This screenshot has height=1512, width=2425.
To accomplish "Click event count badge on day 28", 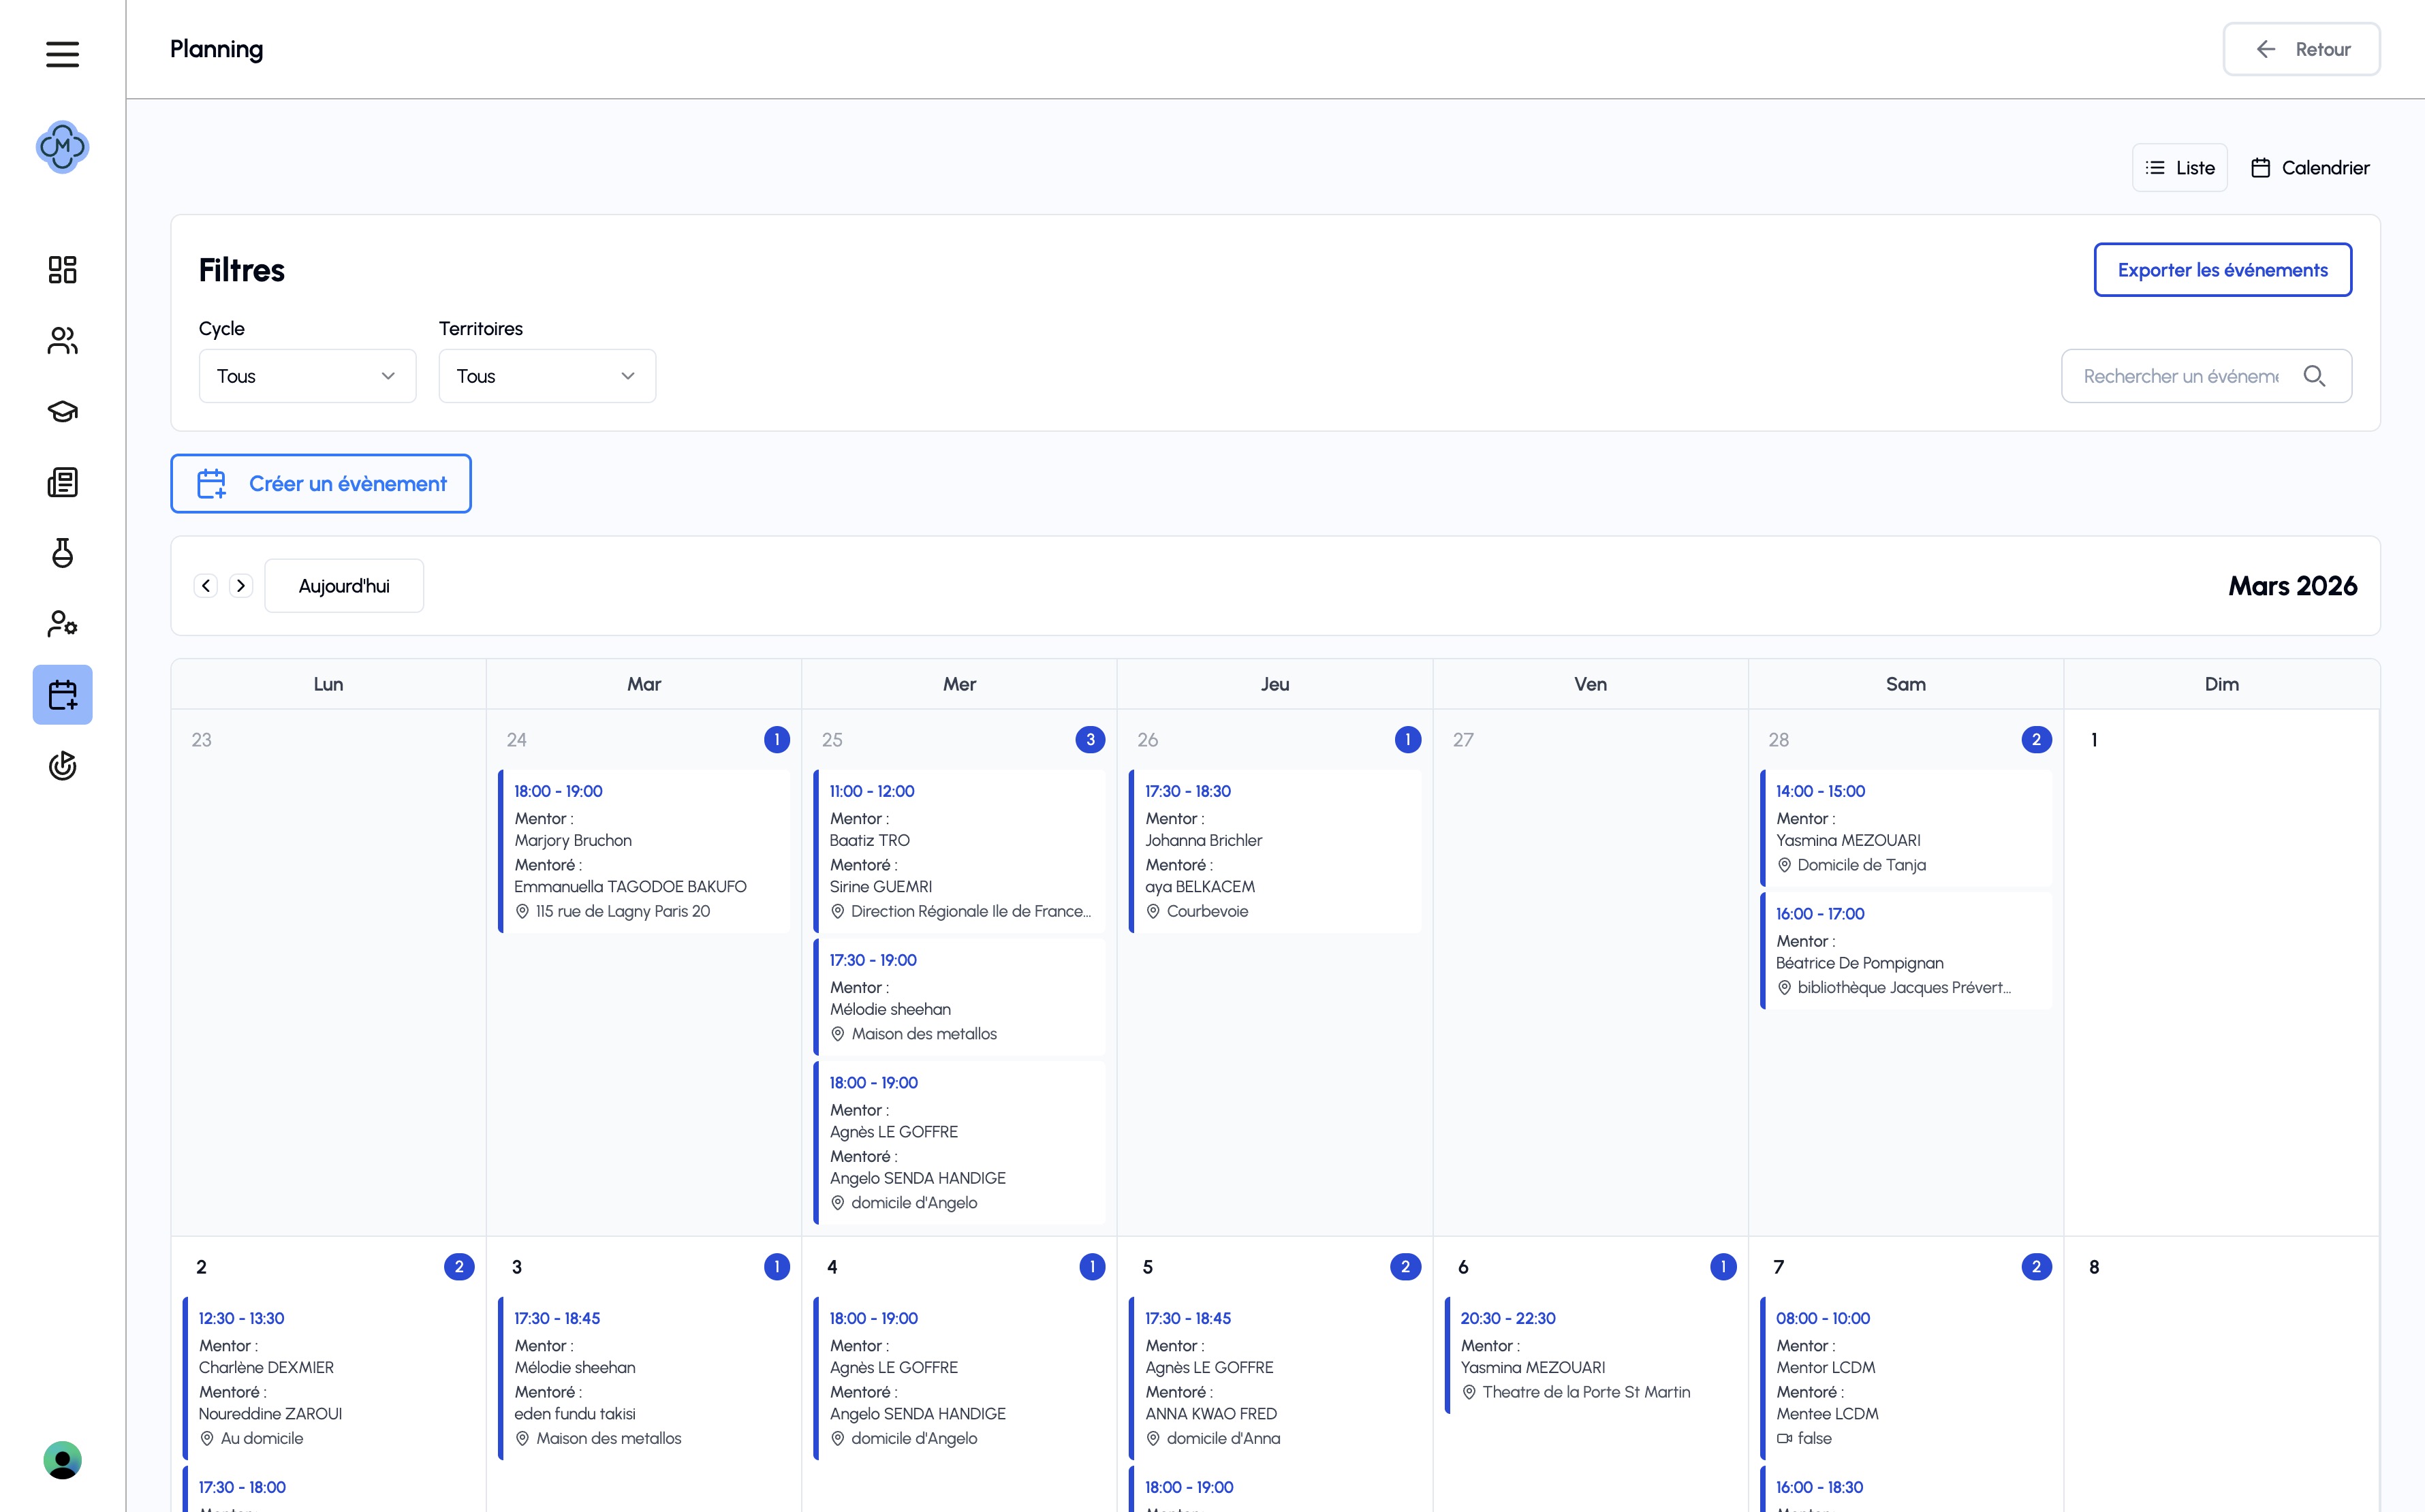I will click(x=2036, y=740).
